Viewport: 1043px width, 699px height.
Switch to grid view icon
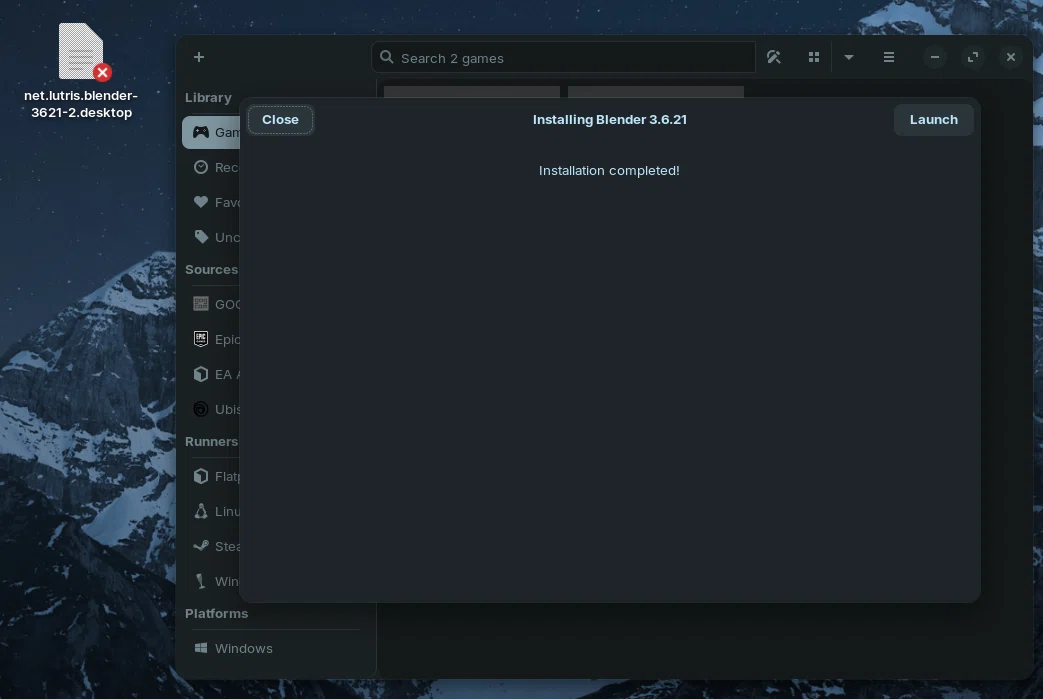[814, 57]
